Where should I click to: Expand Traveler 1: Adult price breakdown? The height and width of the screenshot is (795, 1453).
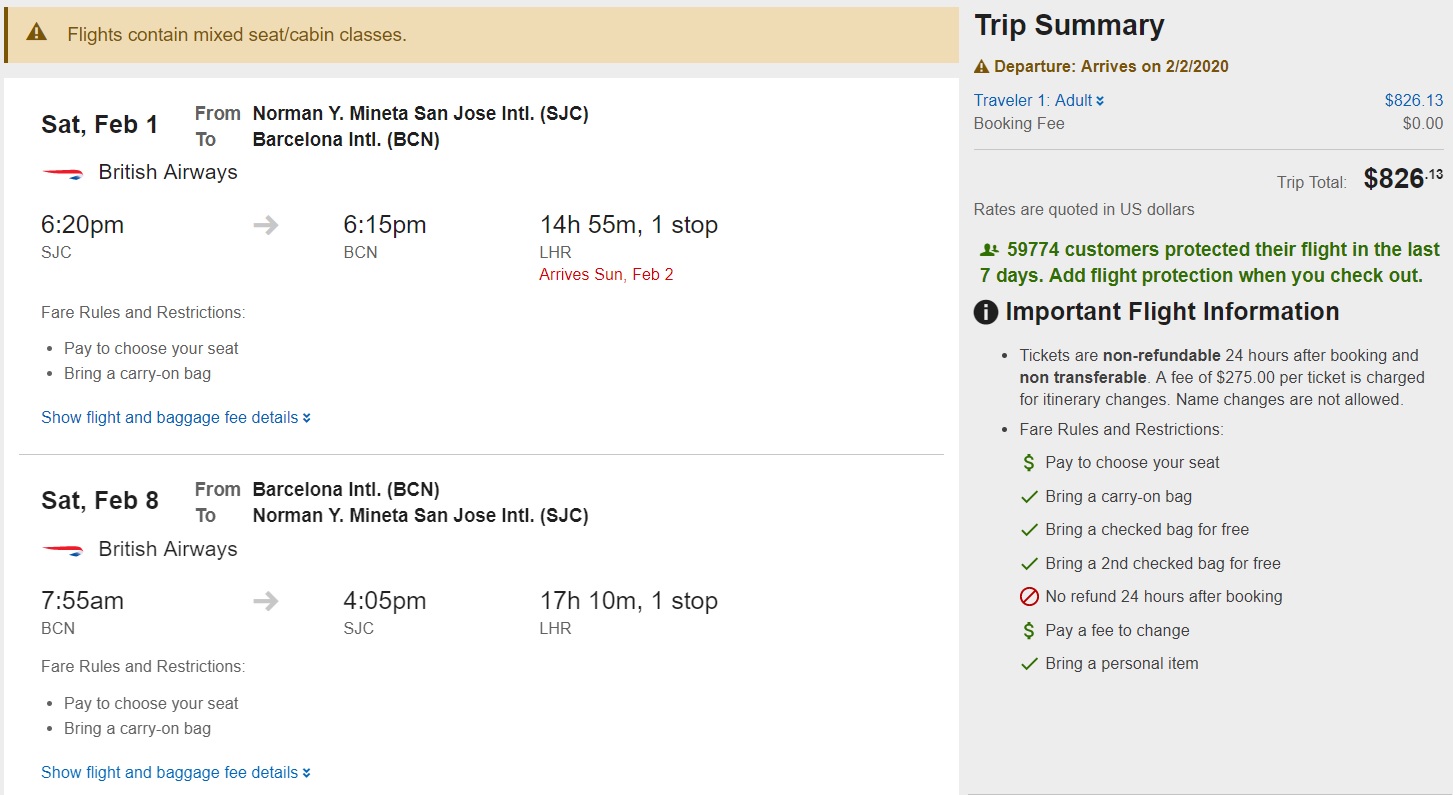click(1039, 100)
